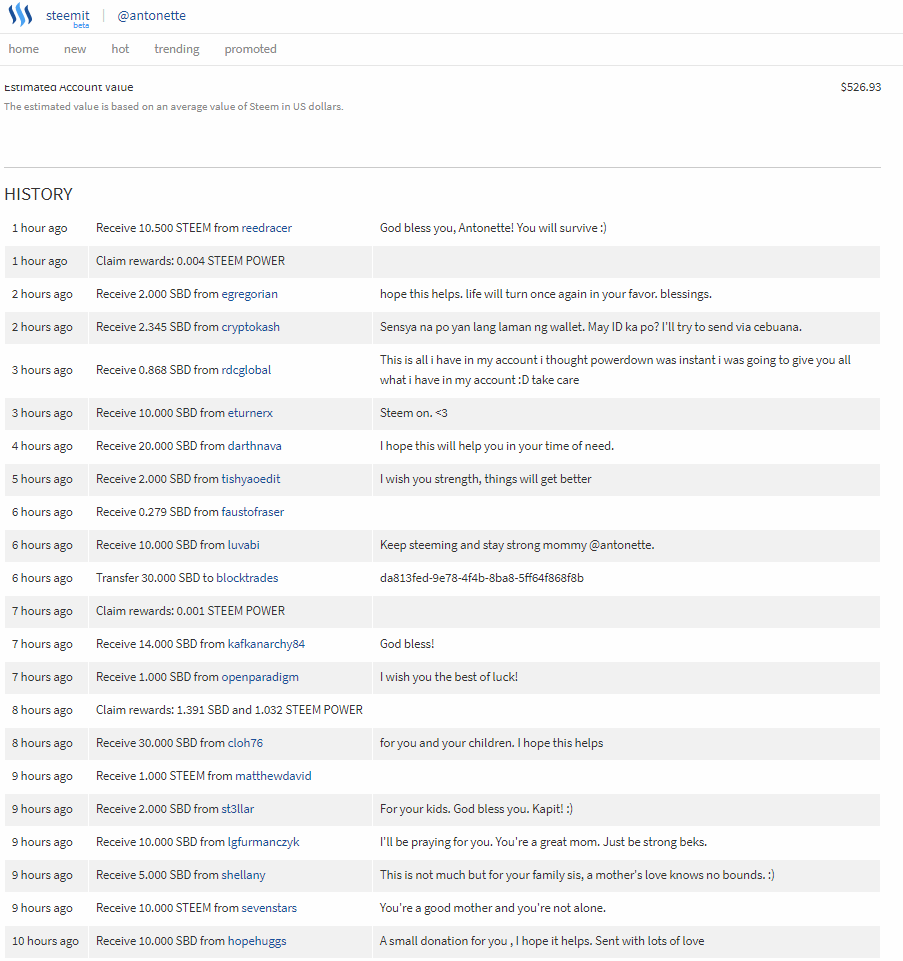The image size is (903, 961).
Task: Visit kafkanarchy84's profile link
Action: pos(267,644)
